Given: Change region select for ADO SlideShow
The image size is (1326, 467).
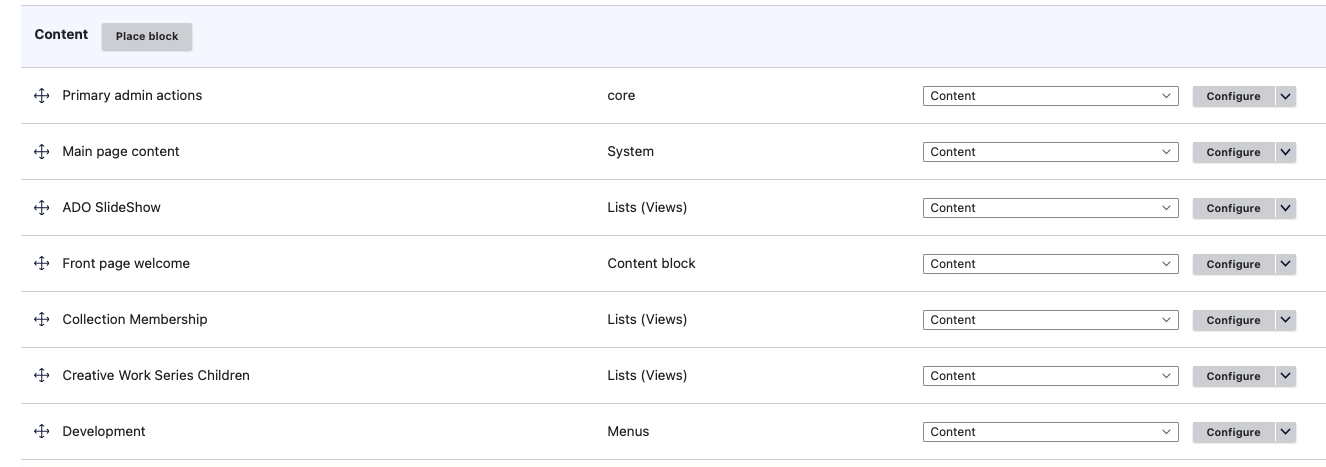Looking at the screenshot, I should (x=1050, y=208).
